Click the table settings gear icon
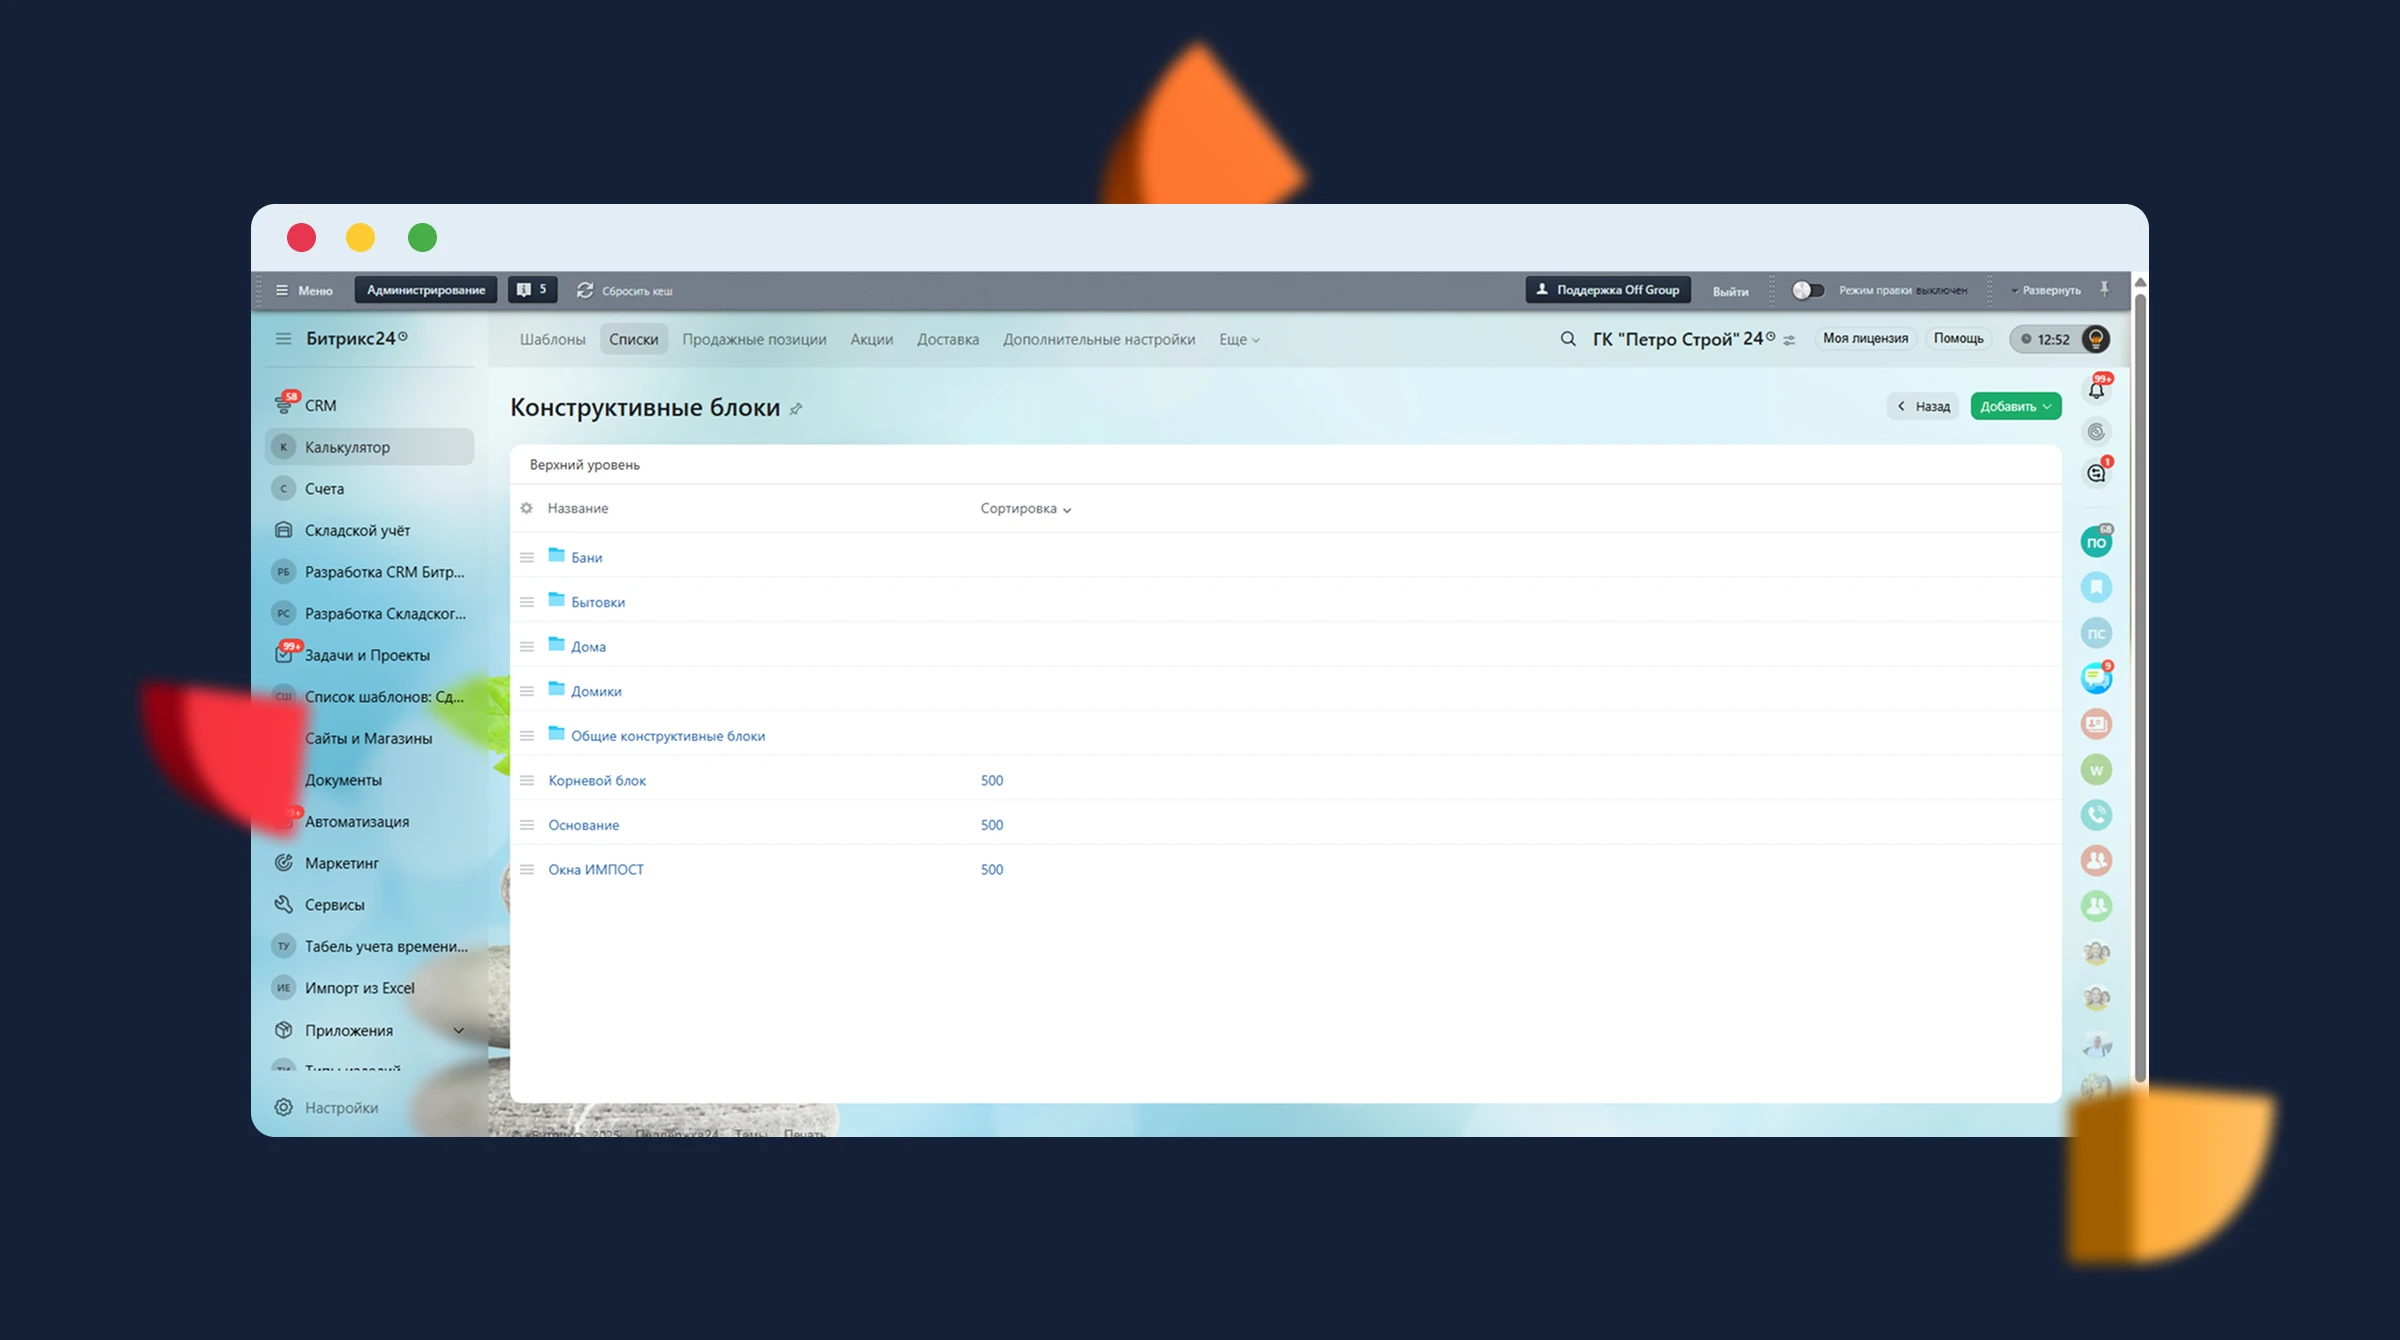 [x=527, y=508]
